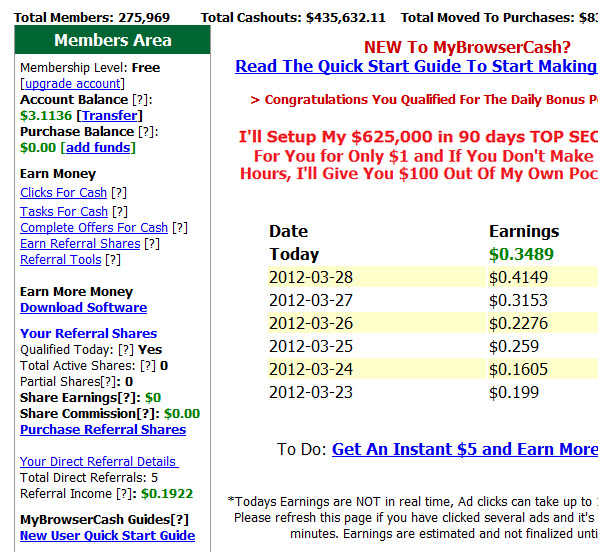Image resolution: width=598 pixels, height=552 pixels.
Task: Open Clicks For Cash page
Action: (63, 193)
